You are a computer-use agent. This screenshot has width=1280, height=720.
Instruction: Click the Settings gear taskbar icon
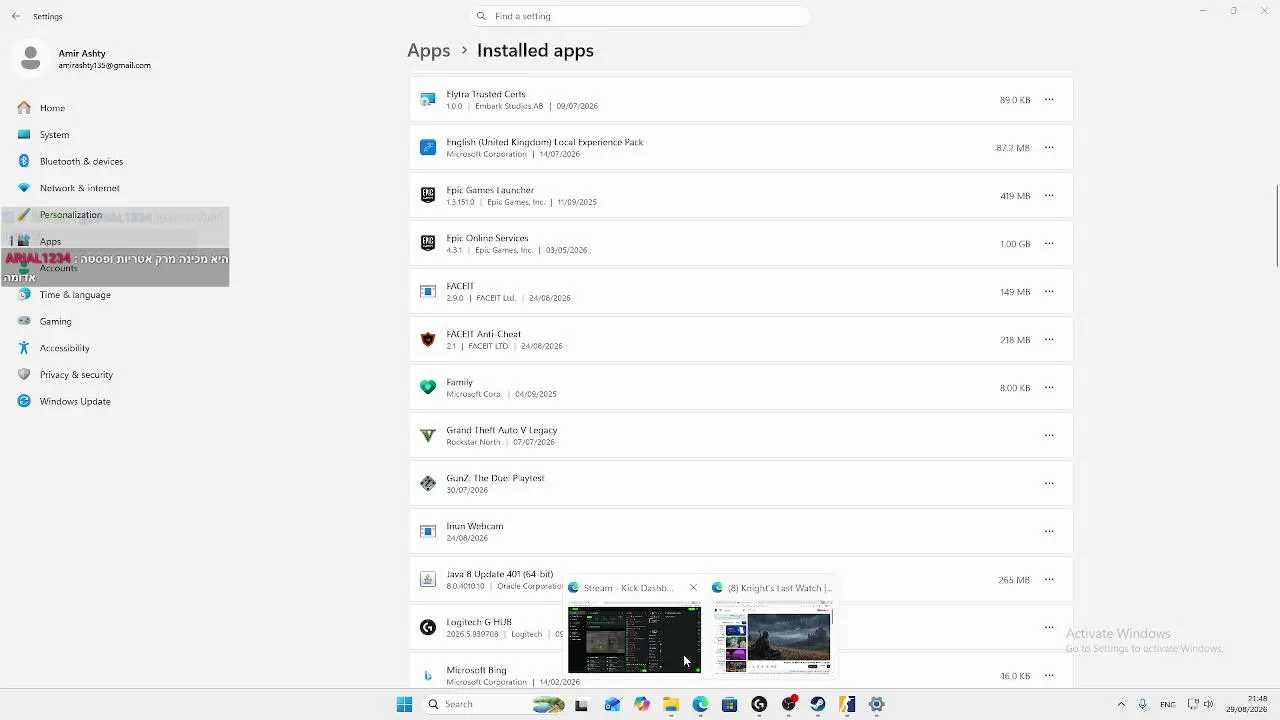click(877, 704)
